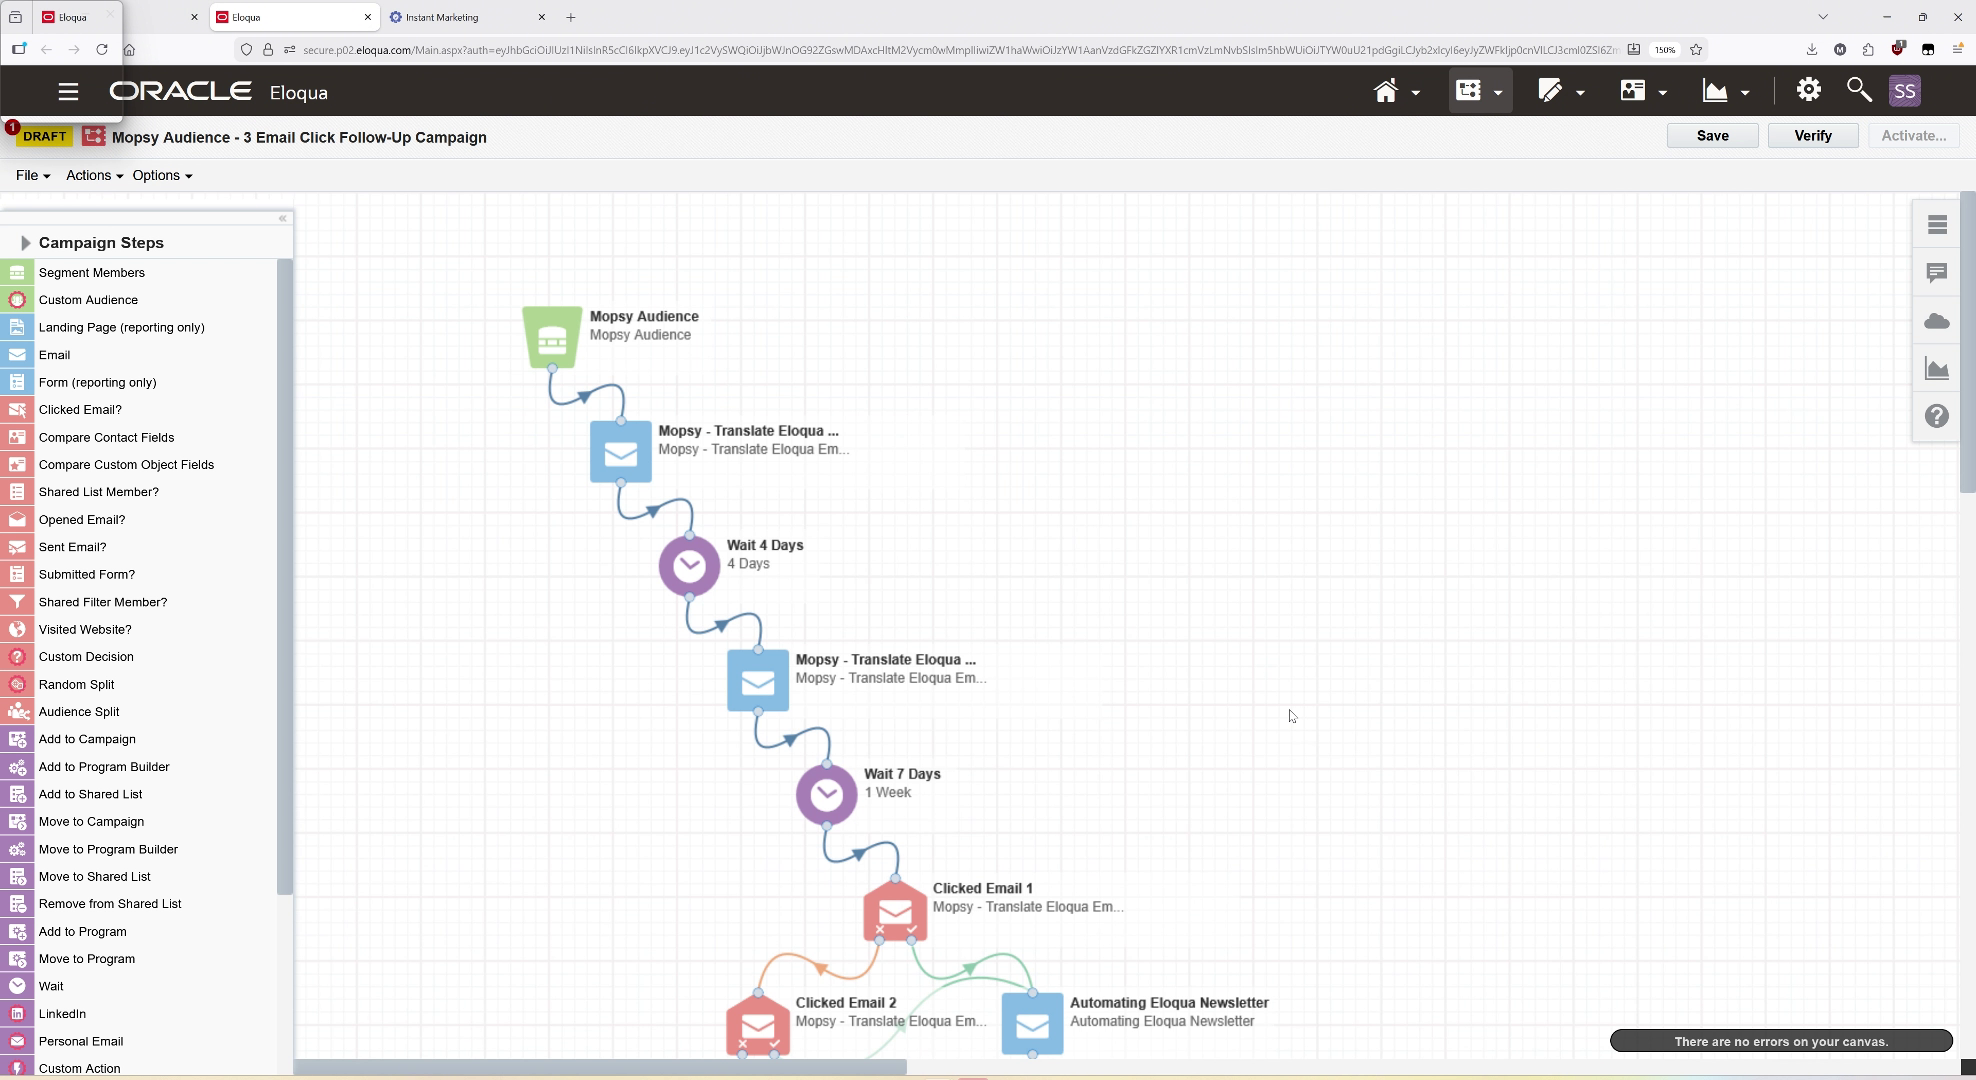This screenshot has height=1080, width=1976.
Task: Select the Wait 4 Days clock step
Action: click(689, 566)
